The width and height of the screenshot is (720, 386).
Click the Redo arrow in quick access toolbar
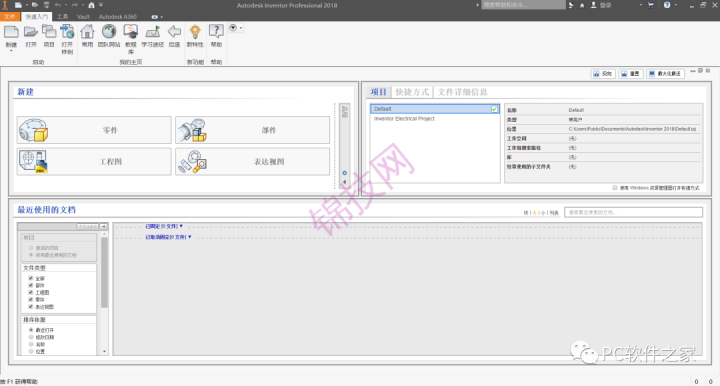[x=74, y=5]
